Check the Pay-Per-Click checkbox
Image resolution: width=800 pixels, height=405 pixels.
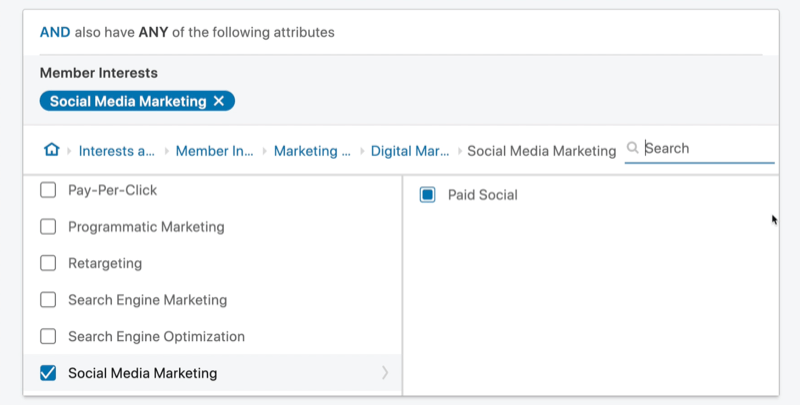[48, 190]
